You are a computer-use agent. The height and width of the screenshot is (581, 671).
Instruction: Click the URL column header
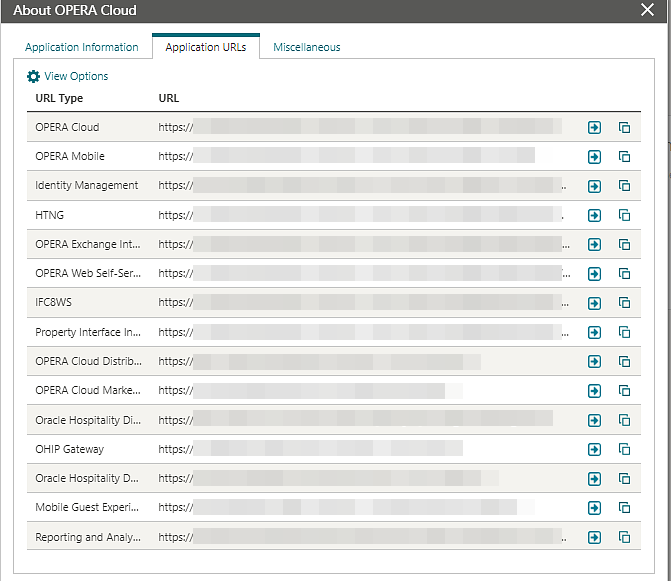click(169, 98)
